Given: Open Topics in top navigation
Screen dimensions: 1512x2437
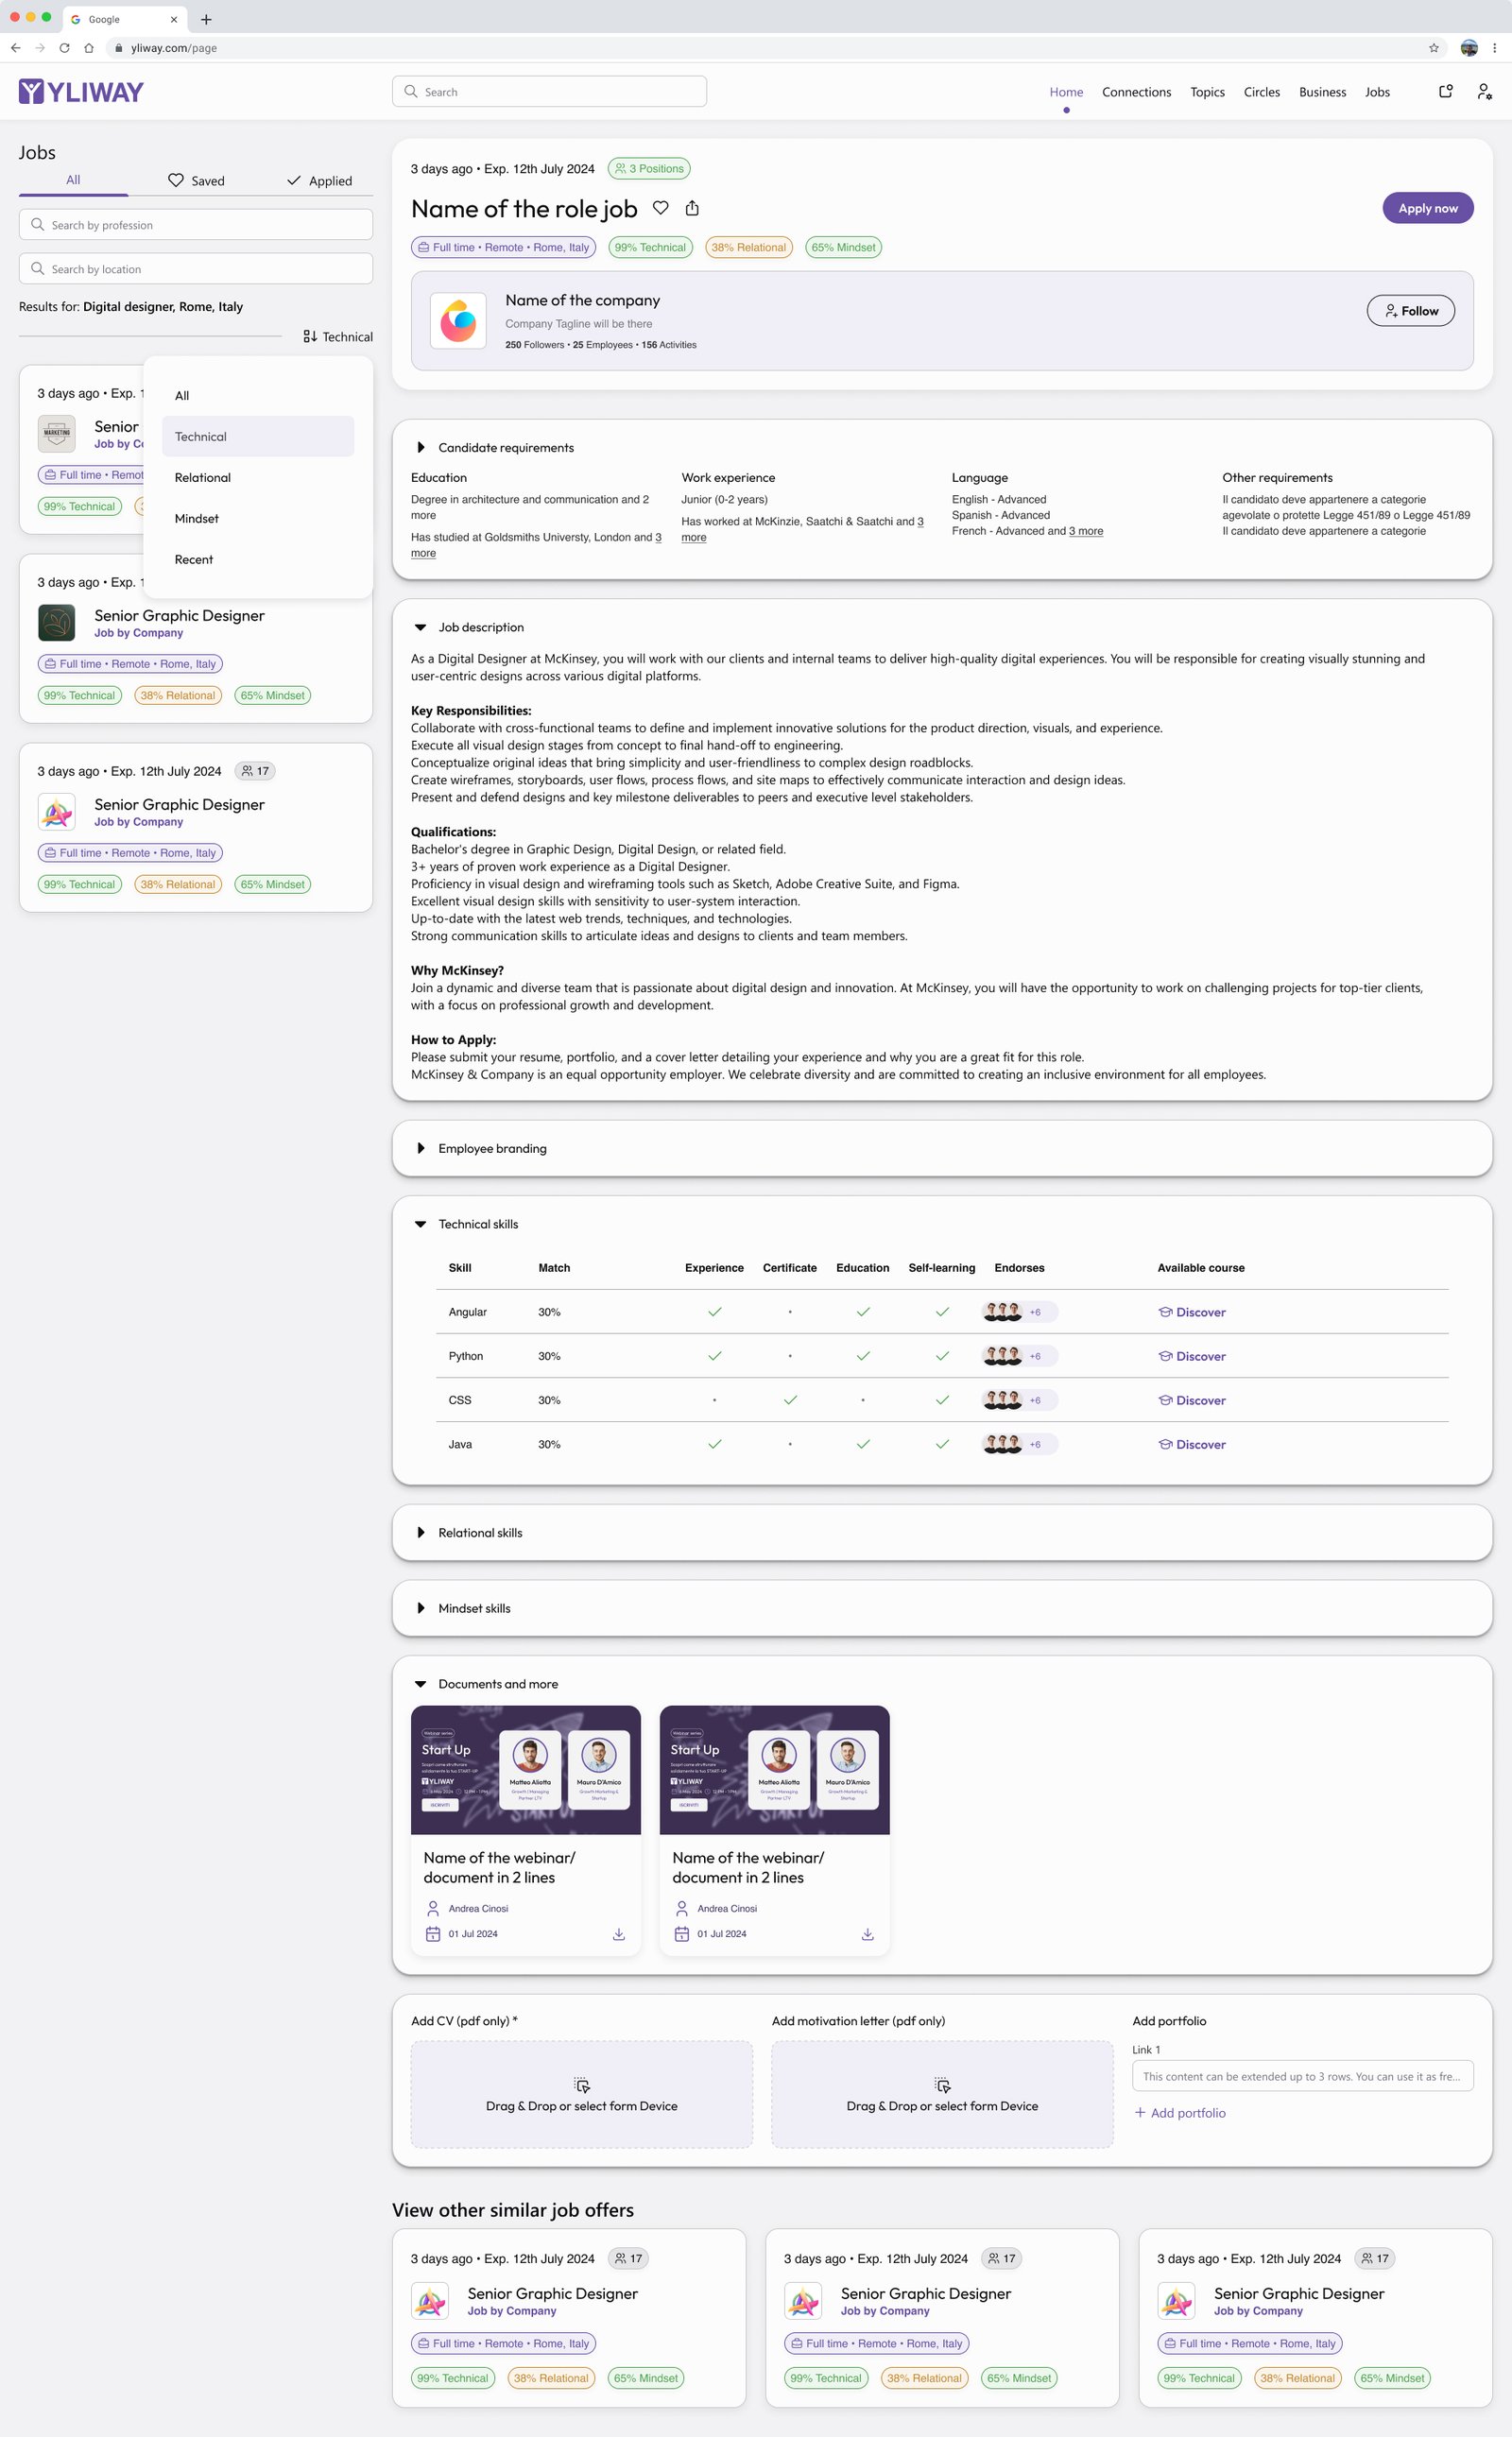Looking at the screenshot, I should tap(1207, 92).
